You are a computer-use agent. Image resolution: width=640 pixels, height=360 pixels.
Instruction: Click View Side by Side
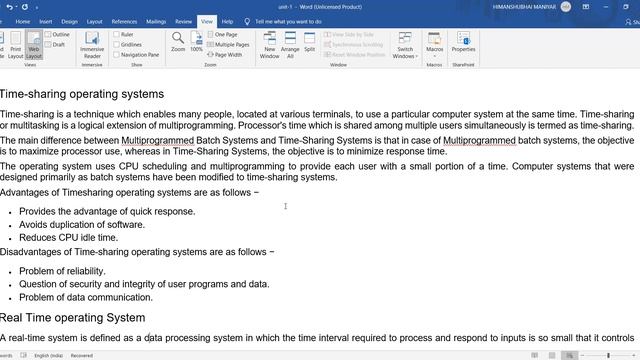point(349,34)
